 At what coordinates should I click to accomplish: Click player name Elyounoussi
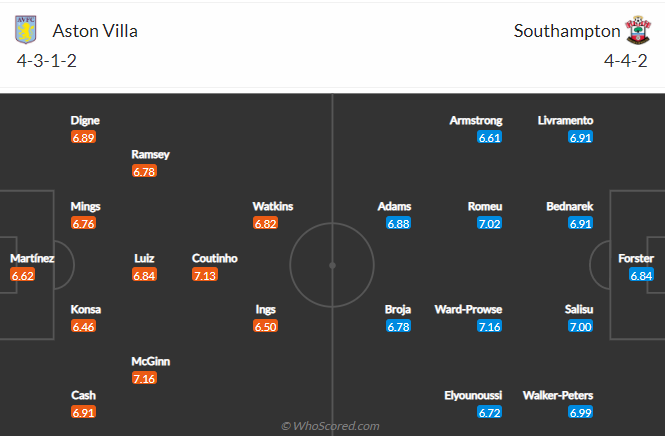[473, 396]
